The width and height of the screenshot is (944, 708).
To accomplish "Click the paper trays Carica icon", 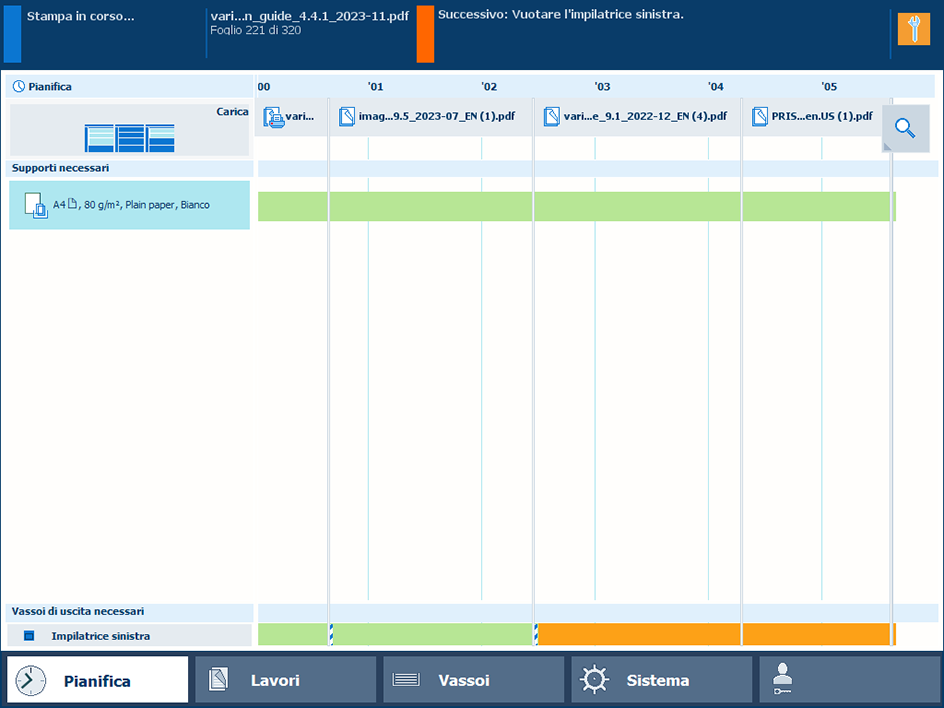I will 129,138.
